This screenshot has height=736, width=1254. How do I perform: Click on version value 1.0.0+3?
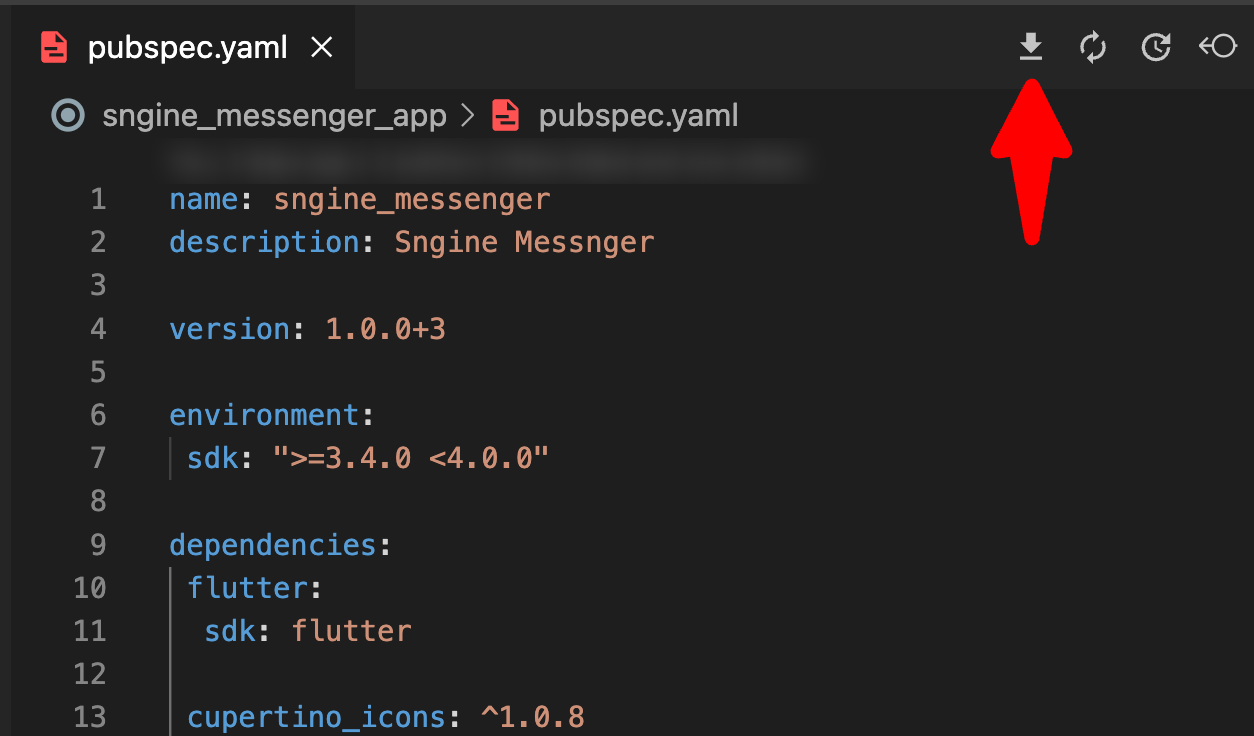pos(386,329)
